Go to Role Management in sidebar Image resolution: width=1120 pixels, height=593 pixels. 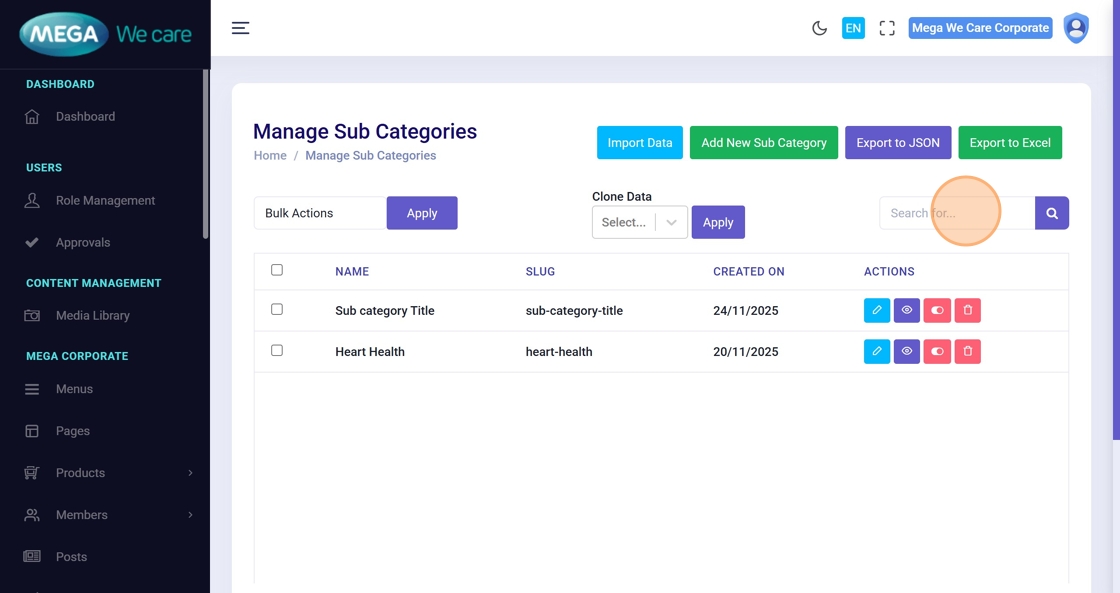(105, 201)
